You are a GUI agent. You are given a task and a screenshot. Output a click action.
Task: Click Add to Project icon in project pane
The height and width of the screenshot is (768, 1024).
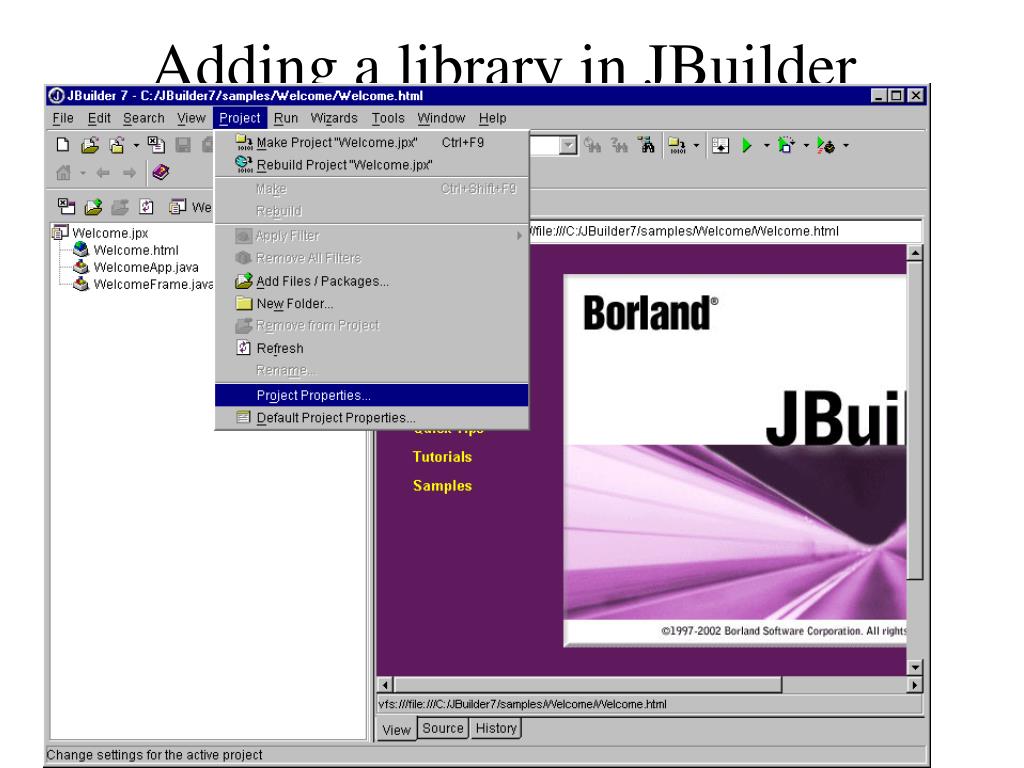coord(93,207)
